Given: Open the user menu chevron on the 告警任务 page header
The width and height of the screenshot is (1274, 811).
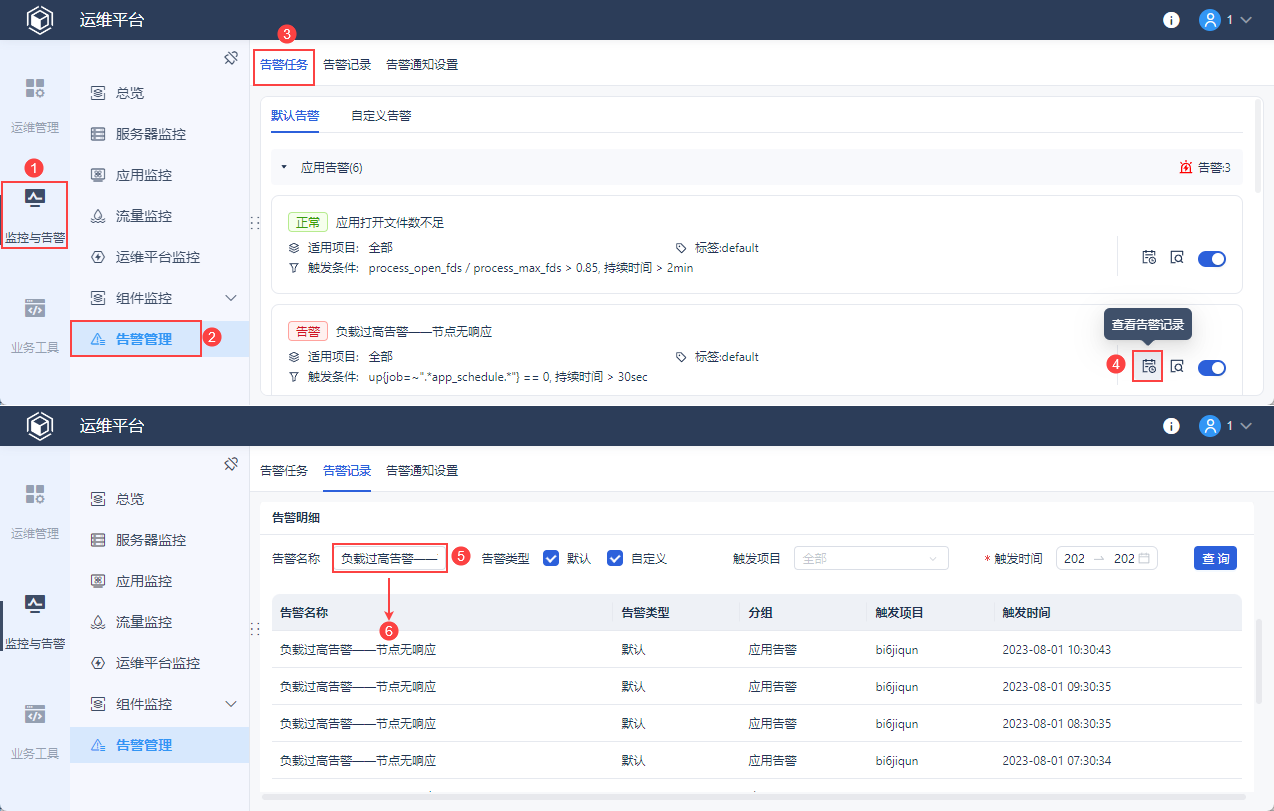Looking at the screenshot, I should tap(1246, 20).
